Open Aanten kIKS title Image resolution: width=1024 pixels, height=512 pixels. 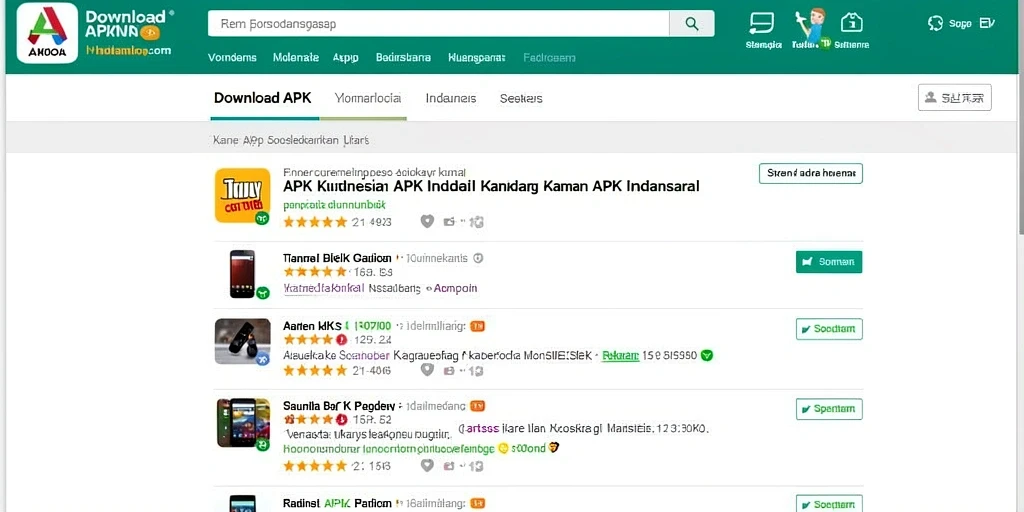coord(311,325)
